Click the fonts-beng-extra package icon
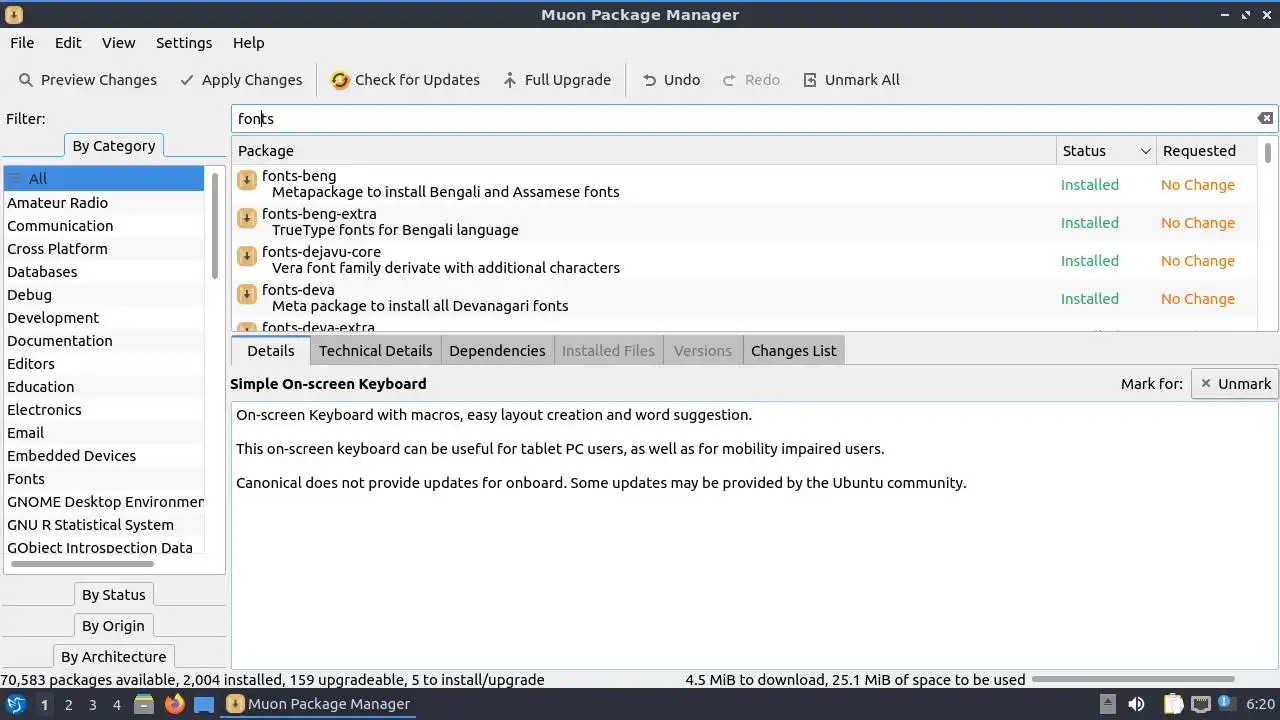1280x720 pixels. coord(246,218)
